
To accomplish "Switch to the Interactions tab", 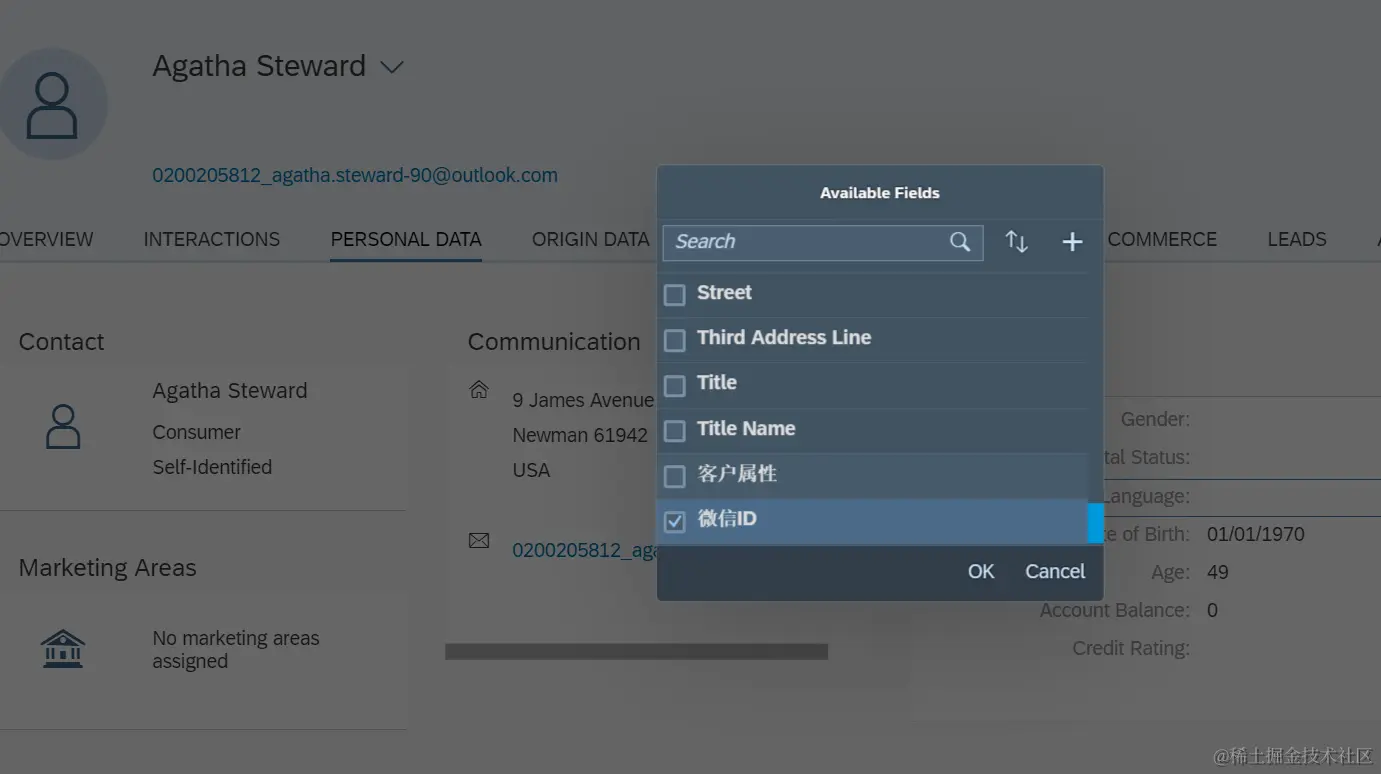I will click(211, 239).
